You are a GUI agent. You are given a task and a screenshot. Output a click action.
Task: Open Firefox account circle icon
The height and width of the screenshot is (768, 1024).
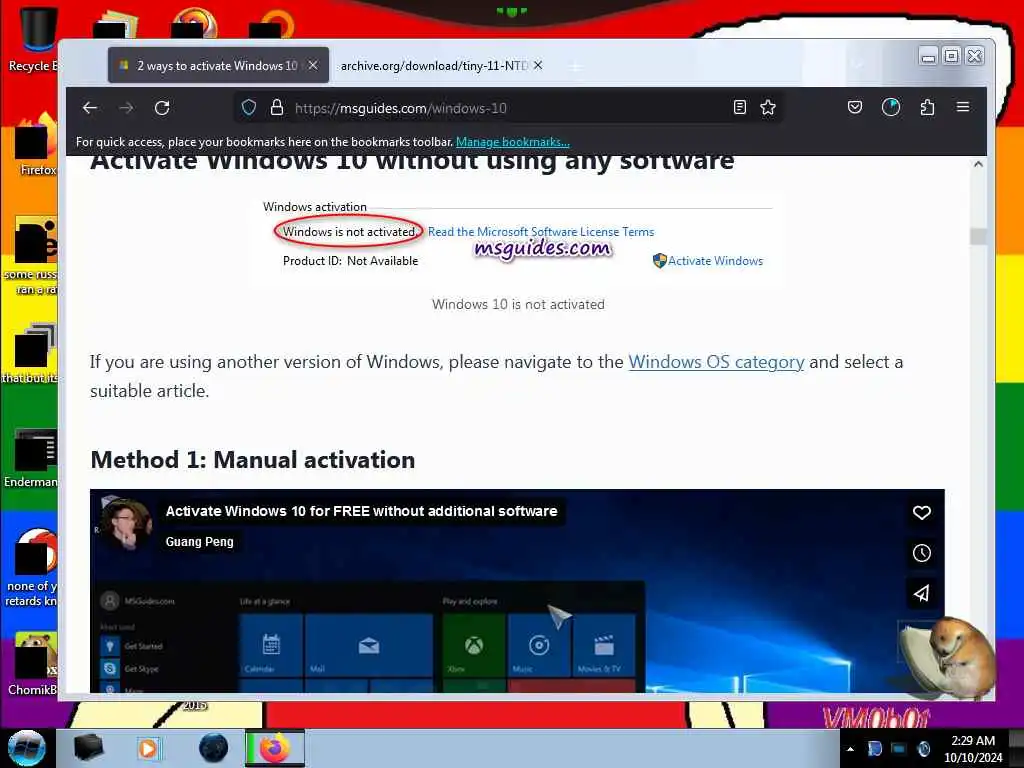[x=891, y=107]
